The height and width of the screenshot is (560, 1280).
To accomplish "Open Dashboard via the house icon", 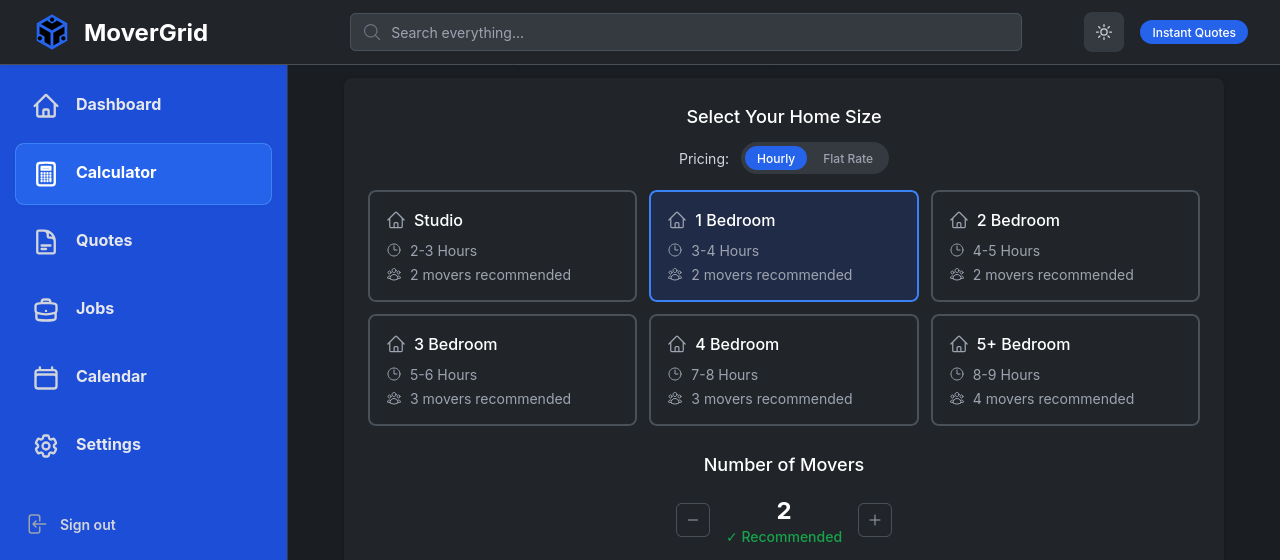I will click(x=46, y=105).
